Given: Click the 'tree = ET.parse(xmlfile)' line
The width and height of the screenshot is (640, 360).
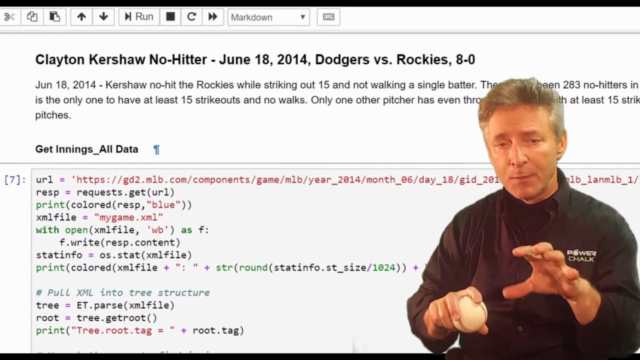Looking at the screenshot, I should pos(105,305).
